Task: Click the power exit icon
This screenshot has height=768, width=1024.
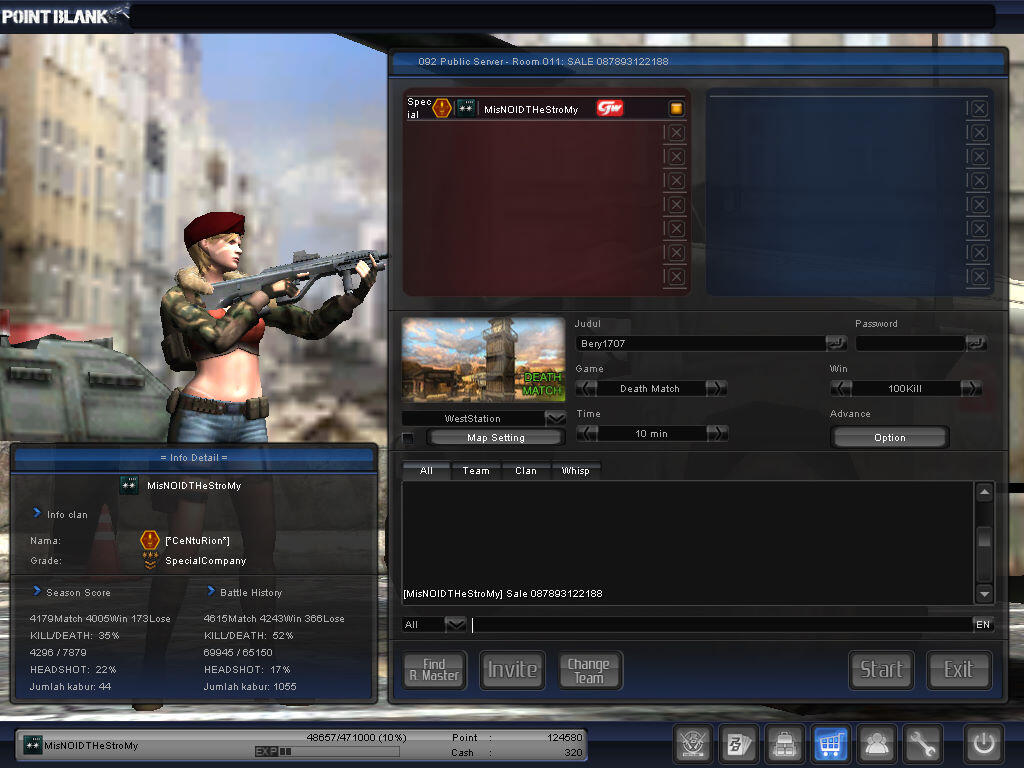Action: coord(984,744)
